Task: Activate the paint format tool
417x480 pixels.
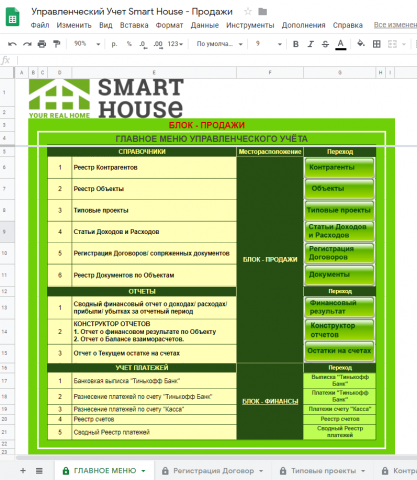Action: point(57,44)
